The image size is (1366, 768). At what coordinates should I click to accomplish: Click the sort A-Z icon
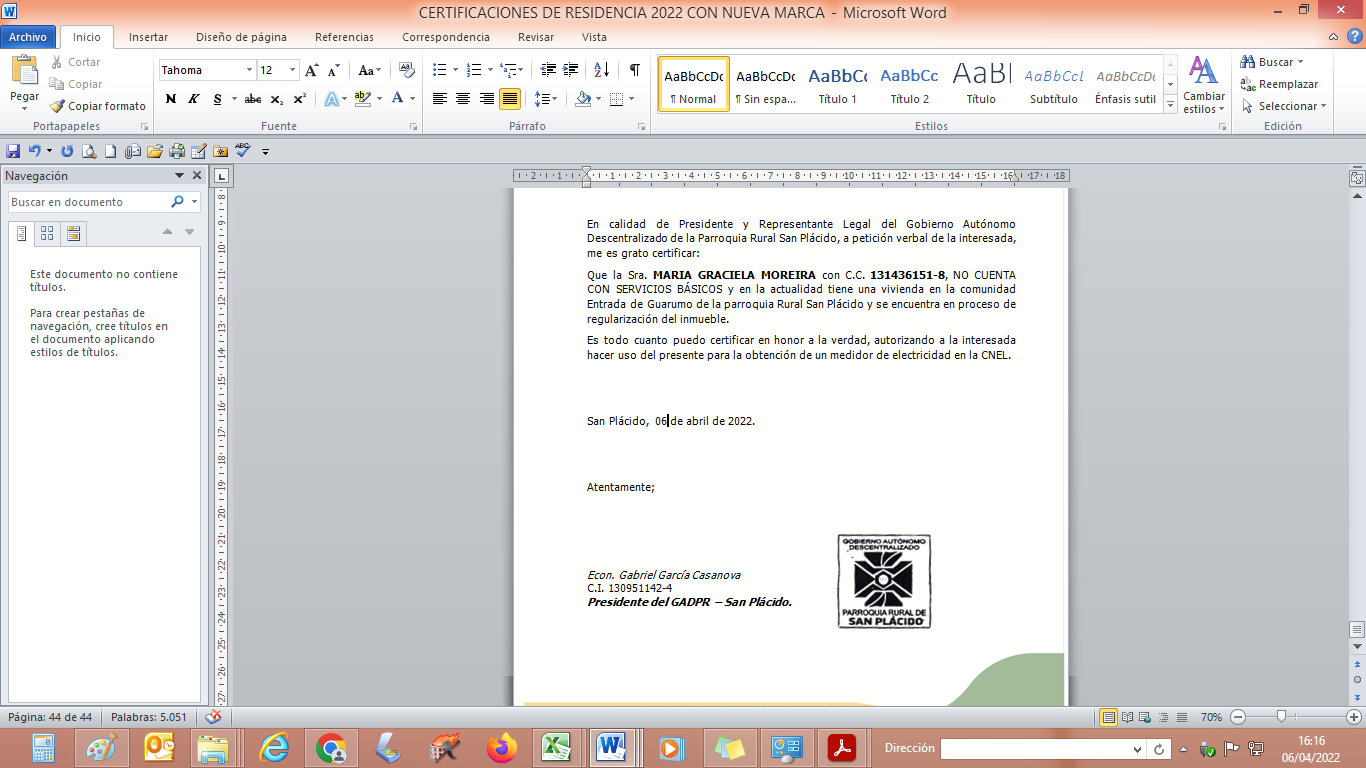601,70
